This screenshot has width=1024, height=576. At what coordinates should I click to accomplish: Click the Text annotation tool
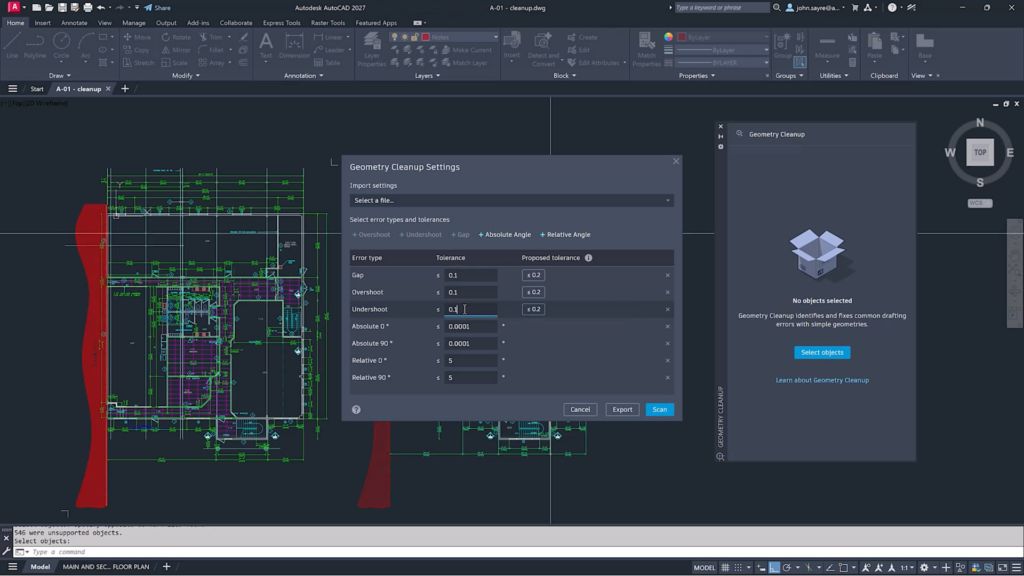(x=266, y=46)
